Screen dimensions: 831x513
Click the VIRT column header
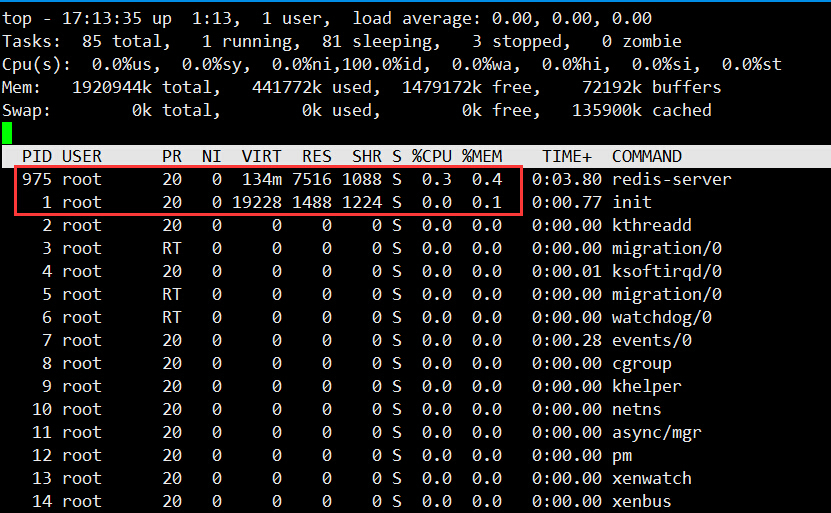pos(261,156)
